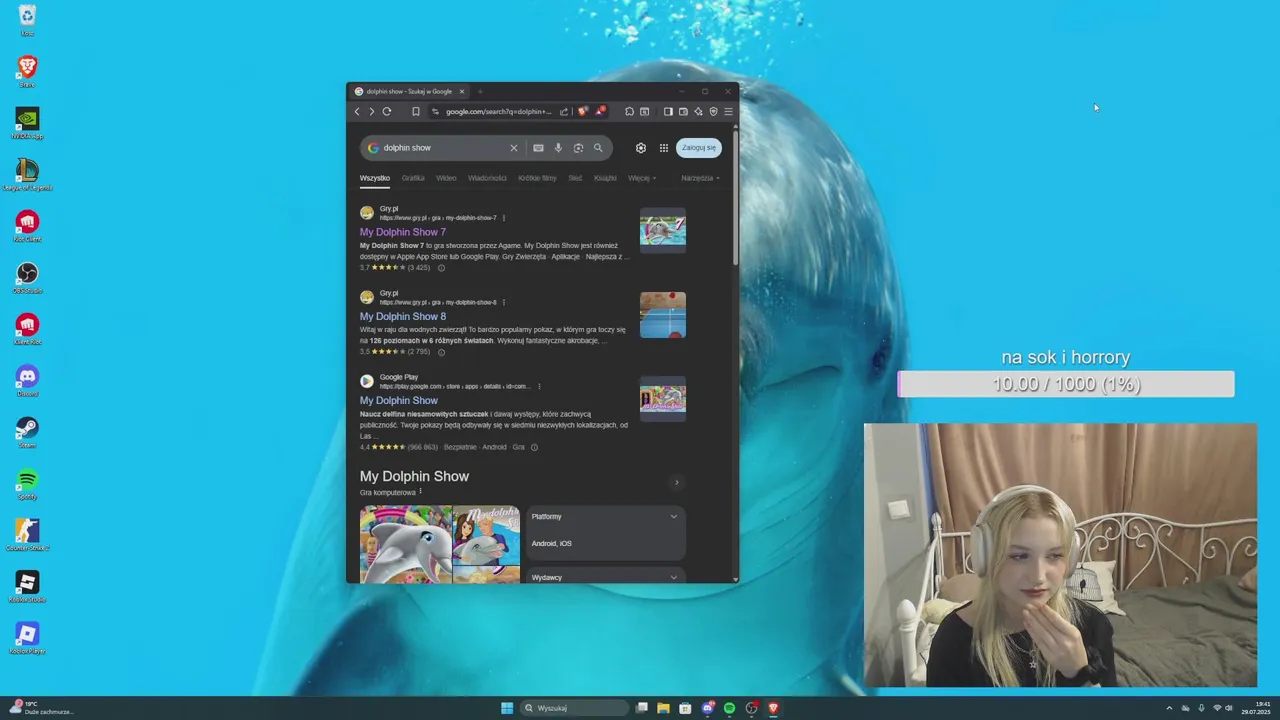Submit search with magnifier icon
This screenshot has width=1280, height=720.
(x=598, y=148)
